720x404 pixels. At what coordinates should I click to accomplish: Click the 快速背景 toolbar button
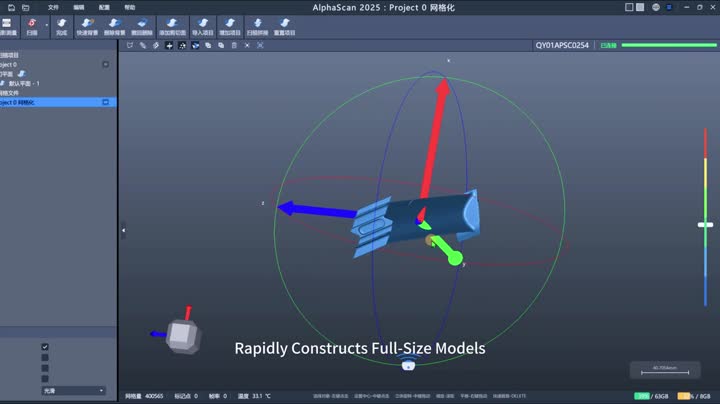tap(87, 27)
